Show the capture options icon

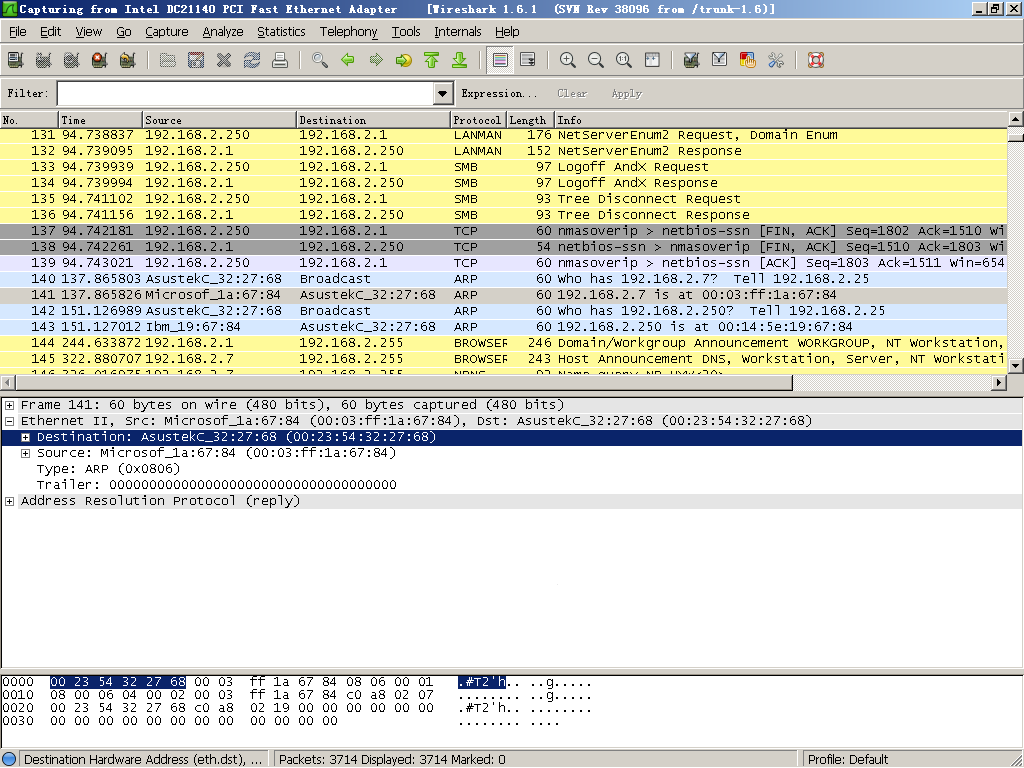pyautogui.click(x=44, y=60)
